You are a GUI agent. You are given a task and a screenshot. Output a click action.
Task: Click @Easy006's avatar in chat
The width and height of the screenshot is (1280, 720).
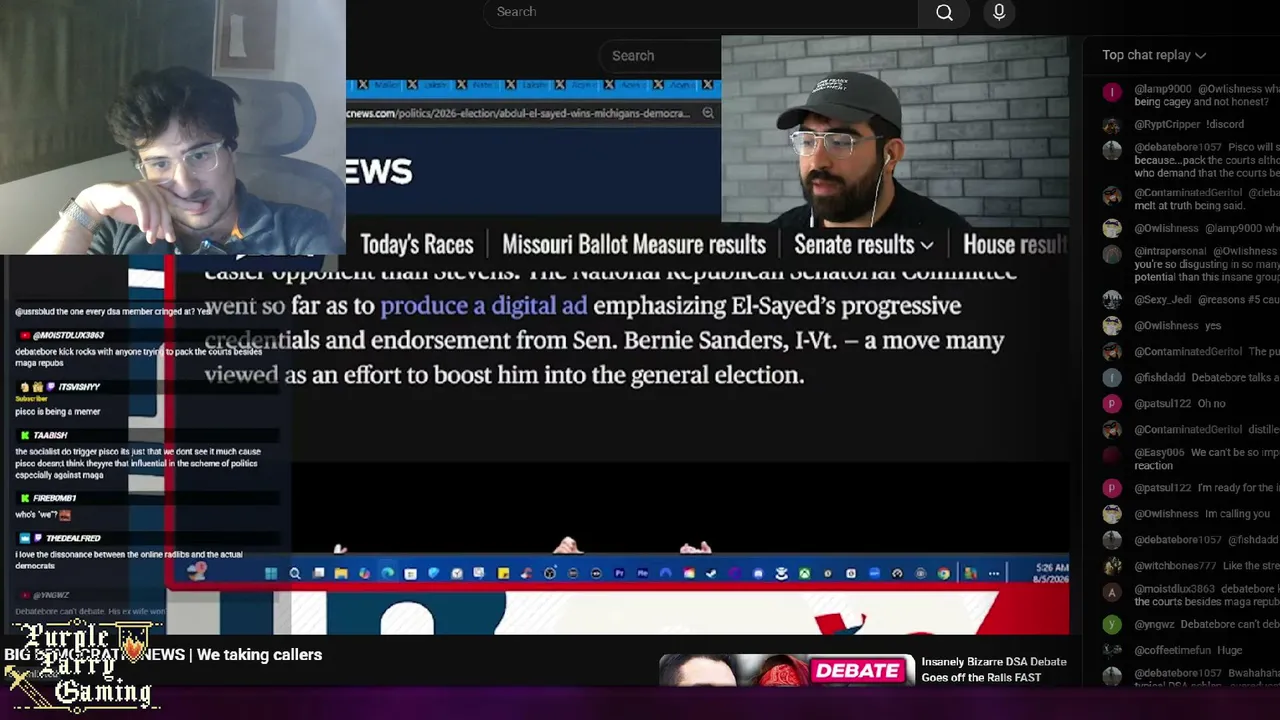click(1112, 455)
